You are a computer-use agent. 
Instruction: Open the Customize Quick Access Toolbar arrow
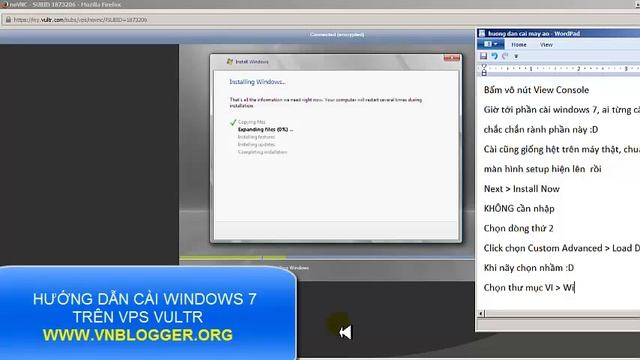(516, 56)
